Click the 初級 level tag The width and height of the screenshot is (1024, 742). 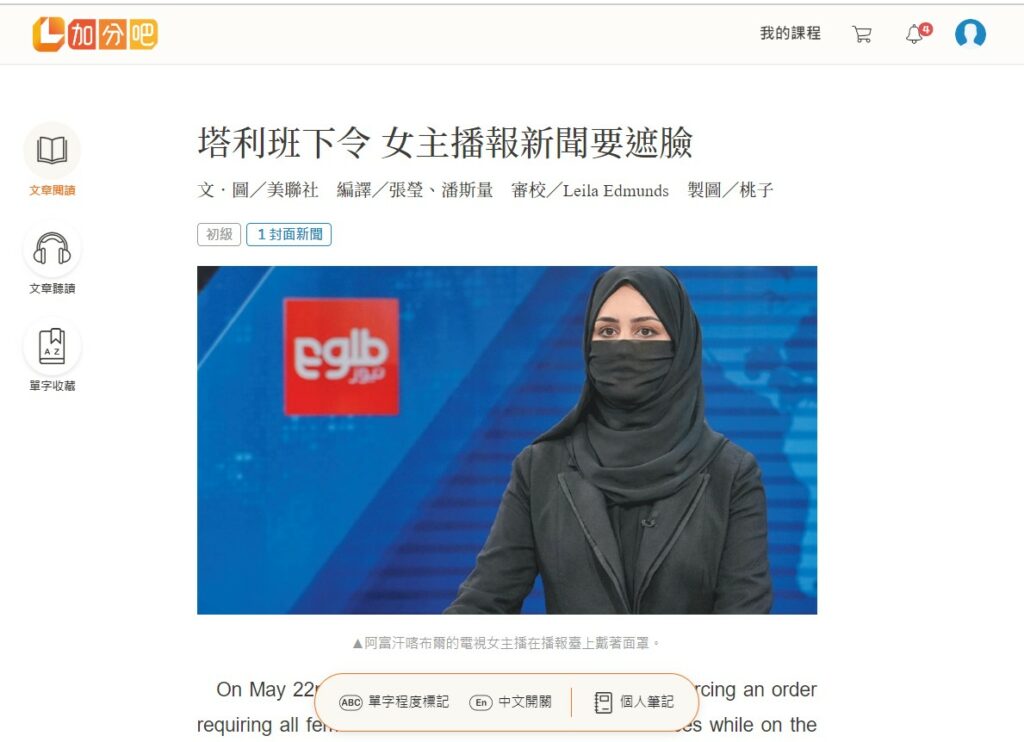pos(219,234)
